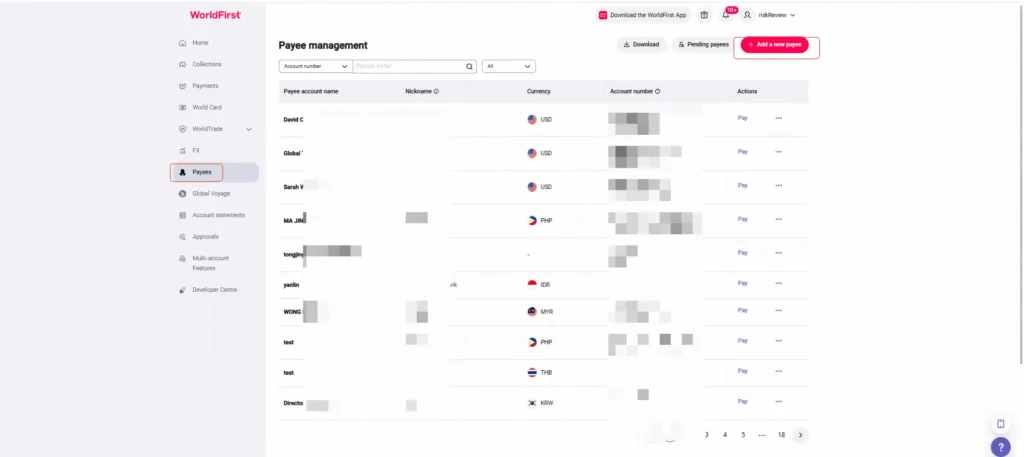Click the search magnifier icon
The image size is (1024, 457).
pos(469,67)
